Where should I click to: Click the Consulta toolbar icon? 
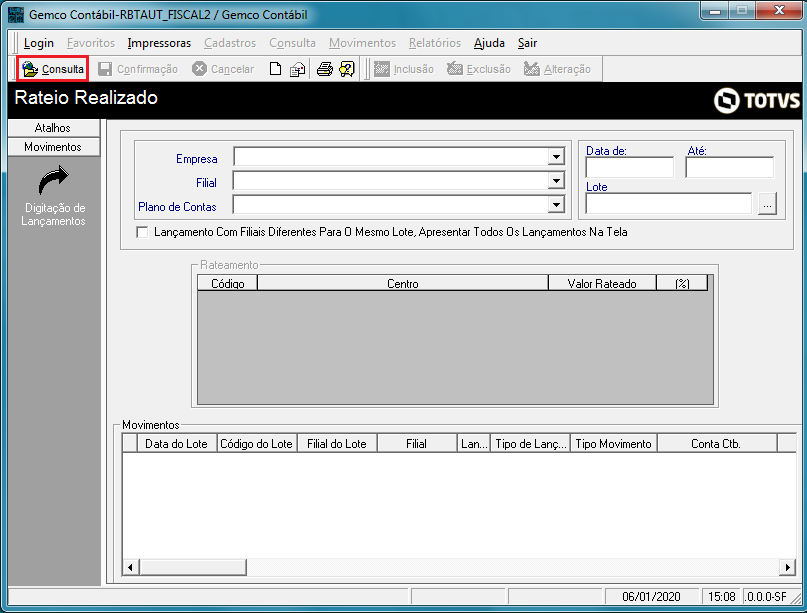click(x=30, y=69)
